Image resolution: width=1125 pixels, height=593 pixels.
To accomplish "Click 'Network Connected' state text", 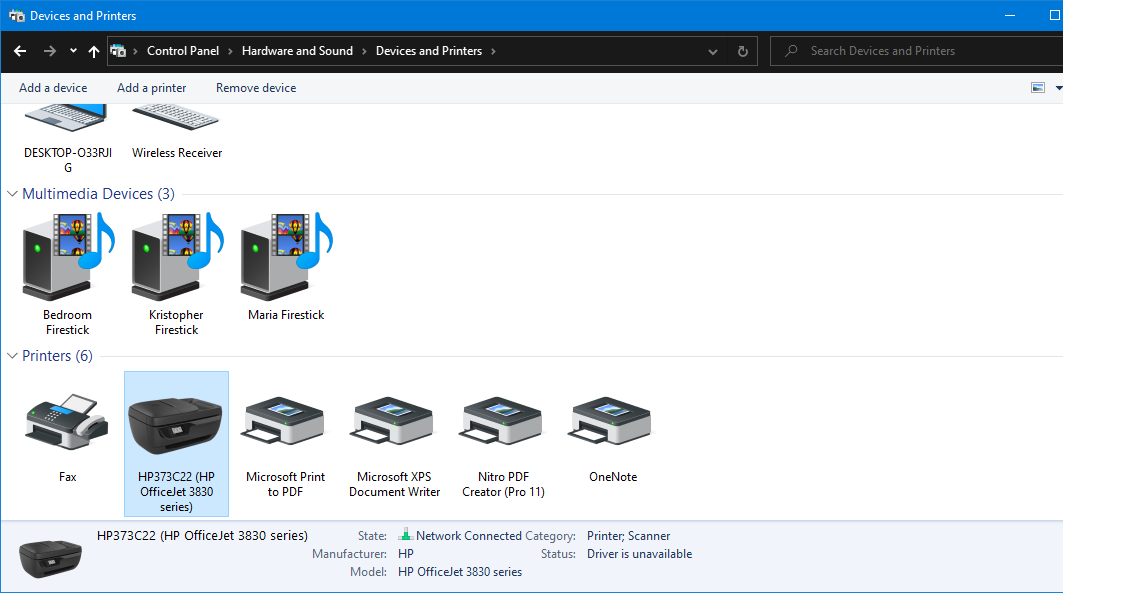I will coord(469,536).
